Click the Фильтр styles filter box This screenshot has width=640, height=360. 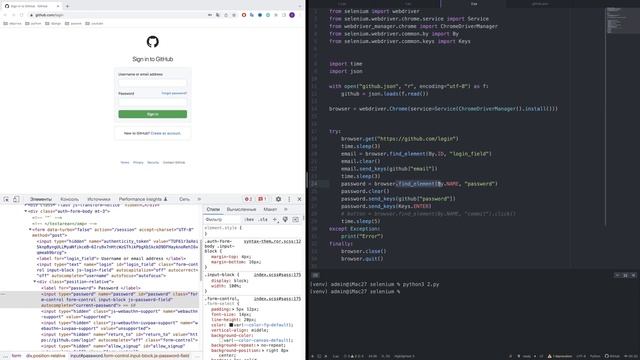tap(223, 220)
